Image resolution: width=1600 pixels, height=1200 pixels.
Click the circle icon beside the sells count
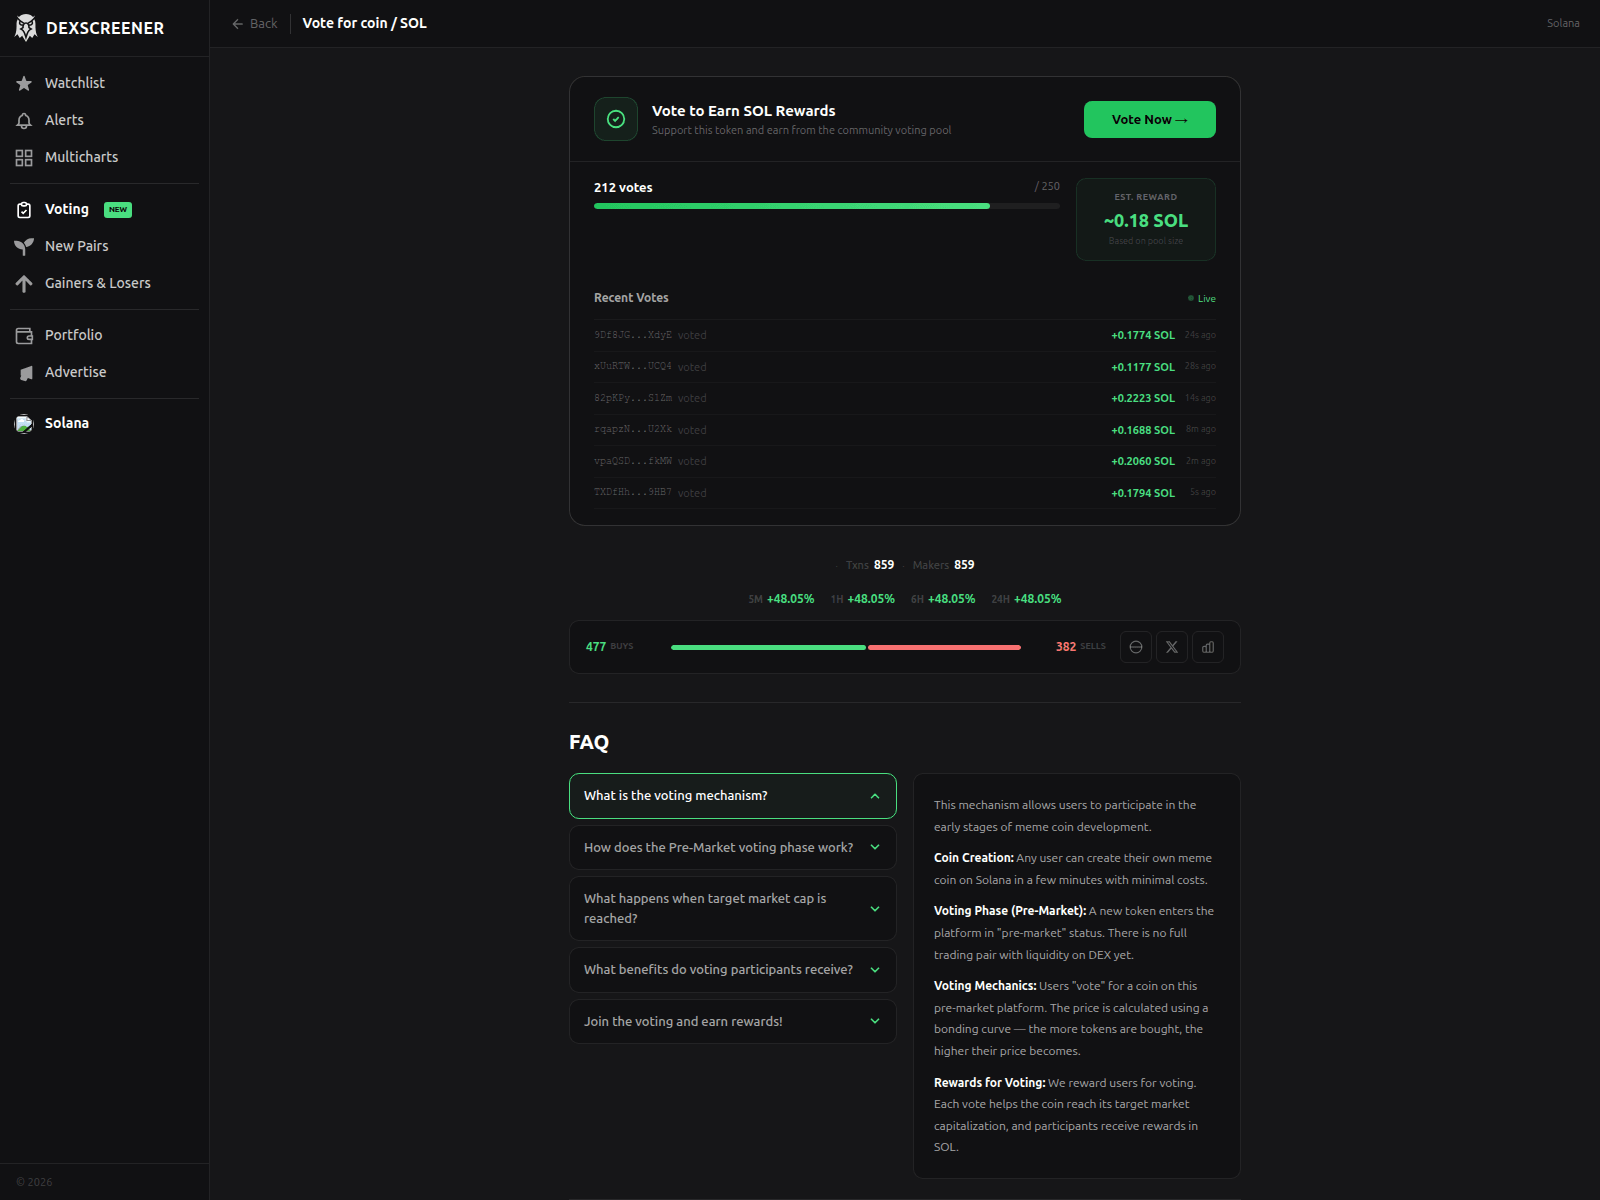pos(1136,647)
